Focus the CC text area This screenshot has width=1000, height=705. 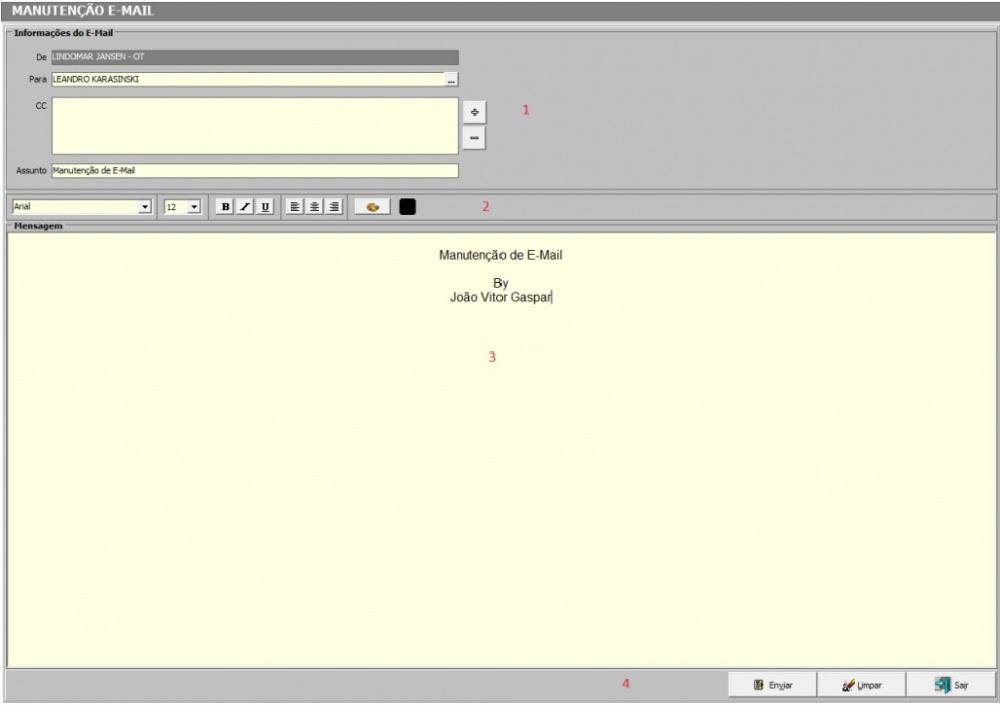point(255,126)
